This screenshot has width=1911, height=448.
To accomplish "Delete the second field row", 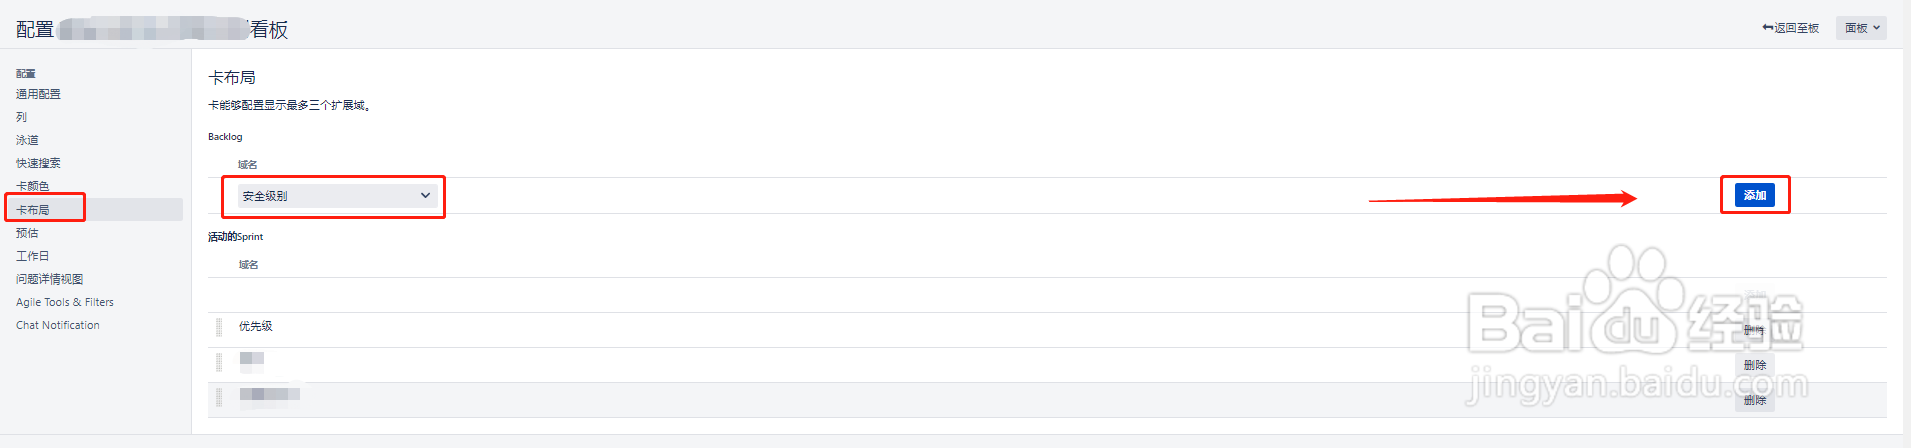I will click(1754, 365).
